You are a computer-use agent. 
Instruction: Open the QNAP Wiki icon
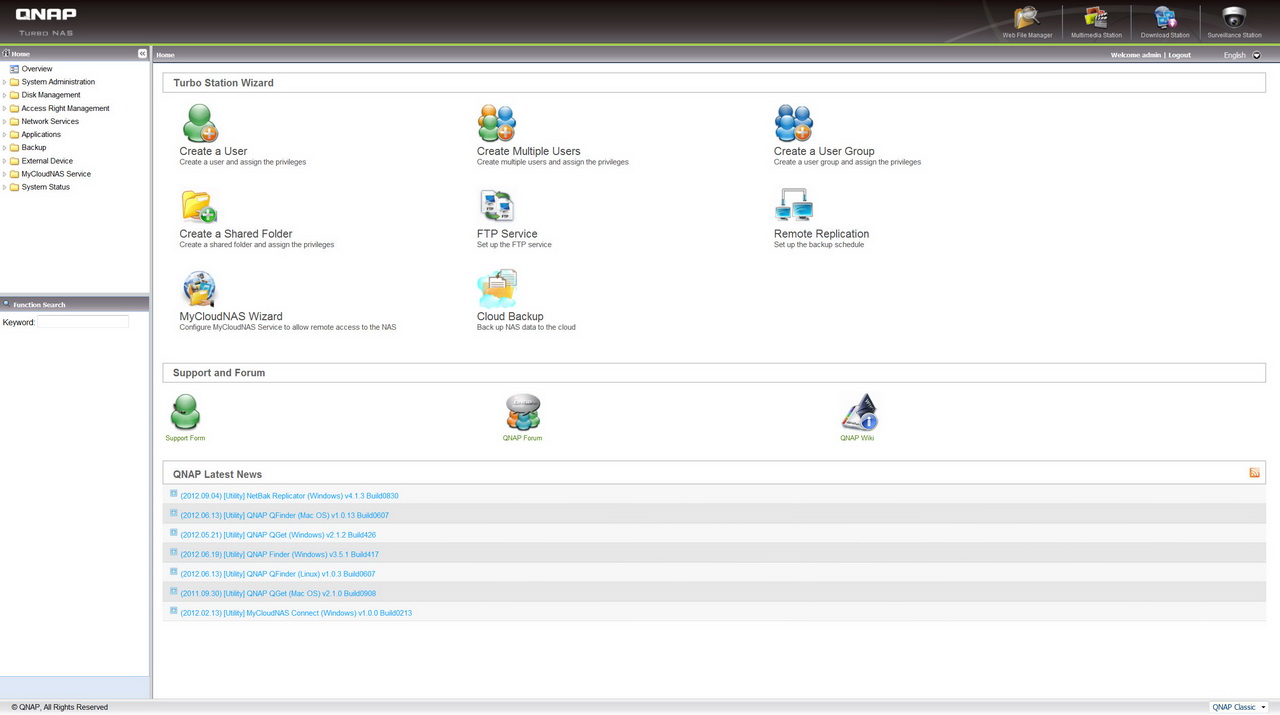pyautogui.click(x=858, y=412)
